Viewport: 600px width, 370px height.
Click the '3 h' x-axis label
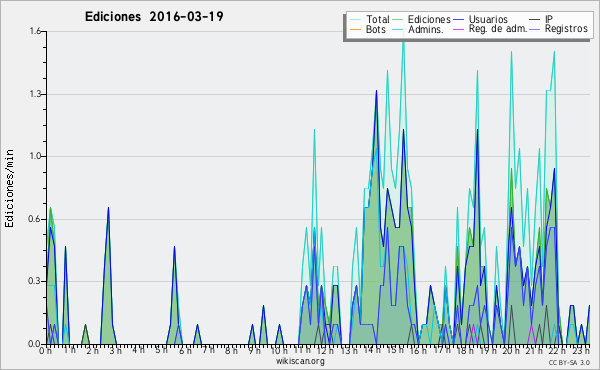coord(115,350)
